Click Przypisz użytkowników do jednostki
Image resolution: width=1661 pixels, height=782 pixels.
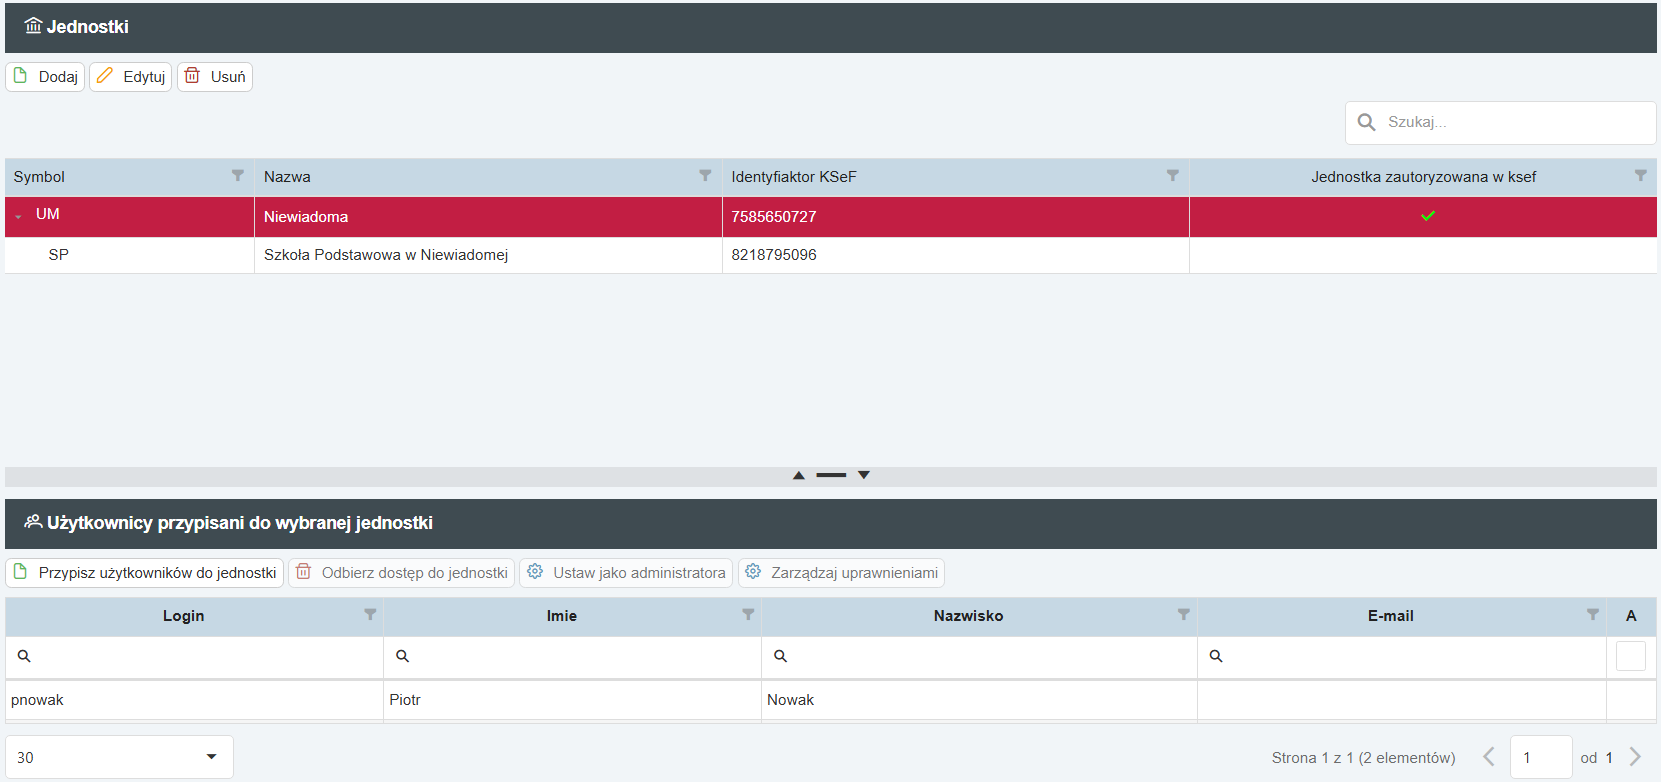[x=145, y=573]
